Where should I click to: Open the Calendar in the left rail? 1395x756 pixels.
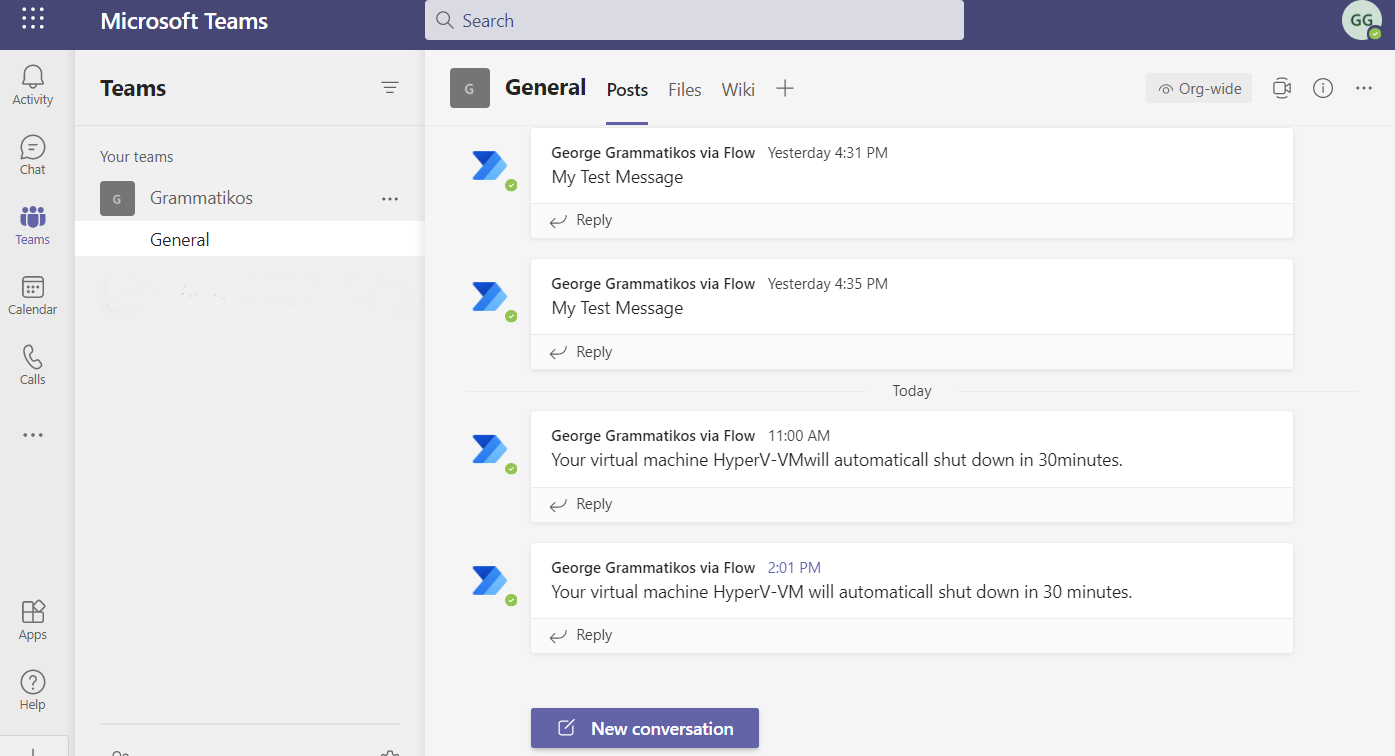point(33,295)
